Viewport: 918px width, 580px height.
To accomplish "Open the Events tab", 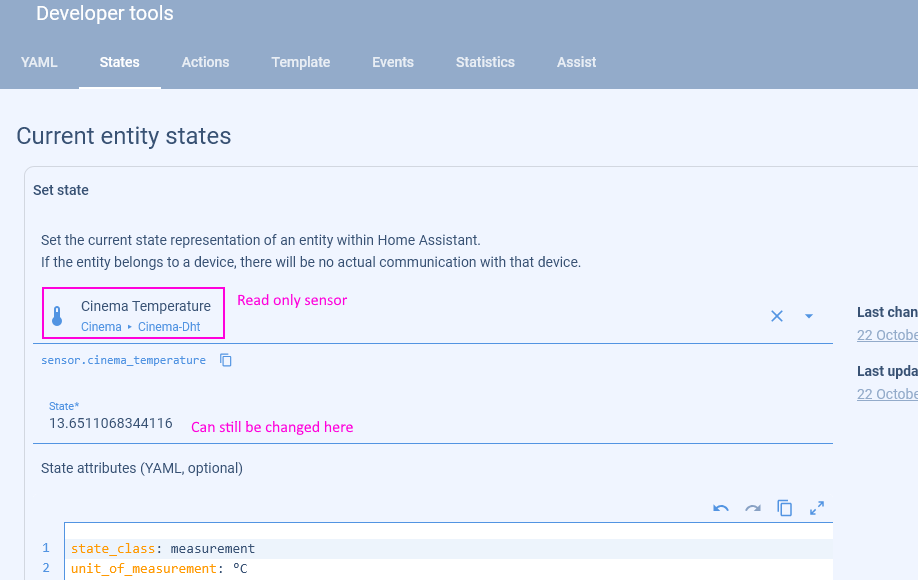I will [x=392, y=62].
